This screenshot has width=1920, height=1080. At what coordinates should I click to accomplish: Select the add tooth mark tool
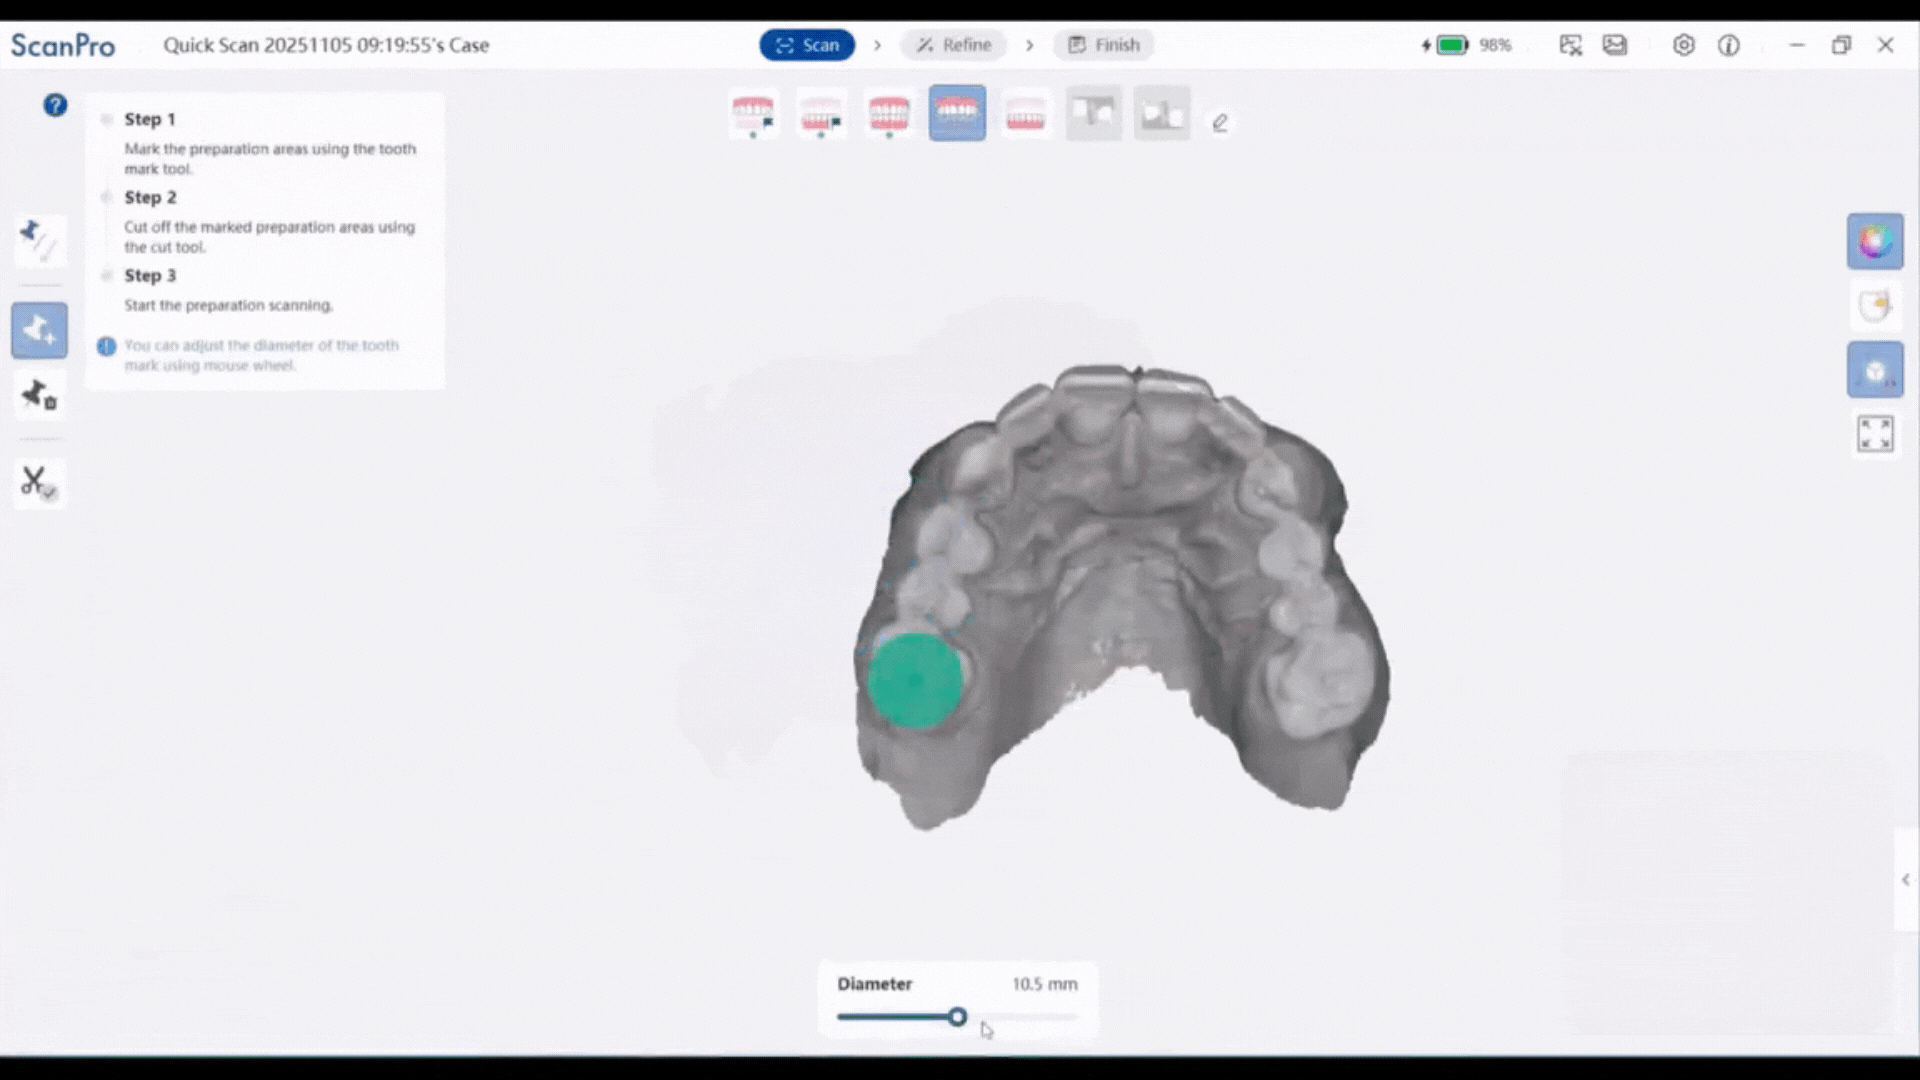[39, 330]
